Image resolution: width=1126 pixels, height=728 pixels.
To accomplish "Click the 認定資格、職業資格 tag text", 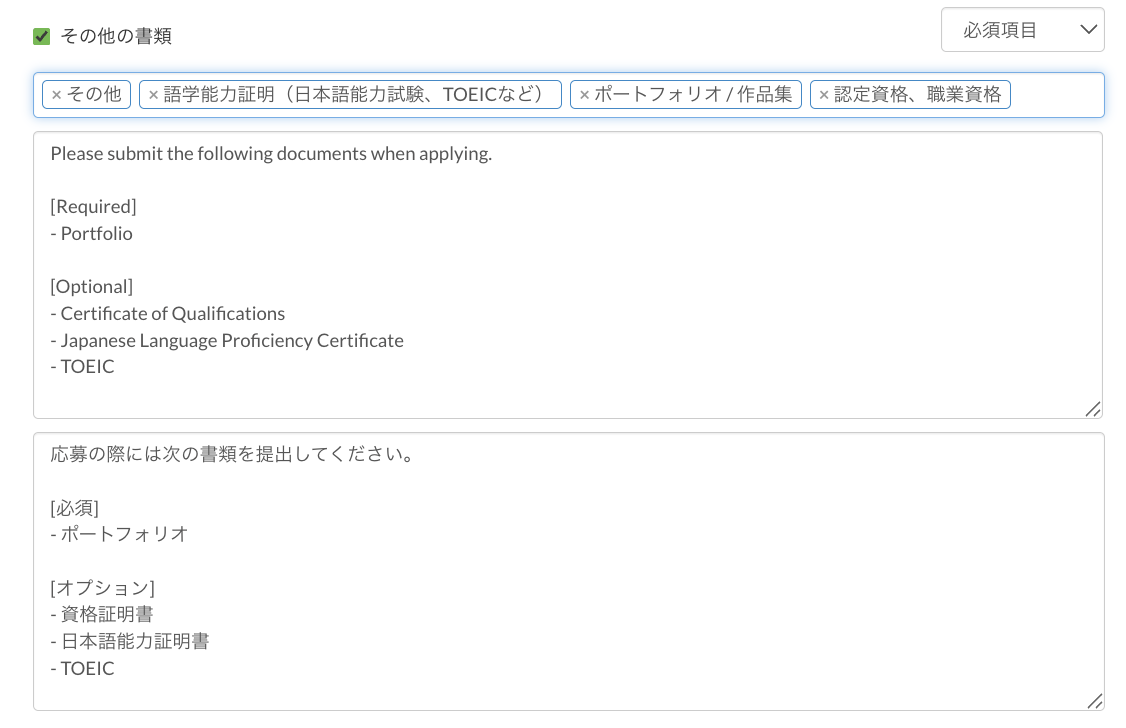I will (917, 95).
